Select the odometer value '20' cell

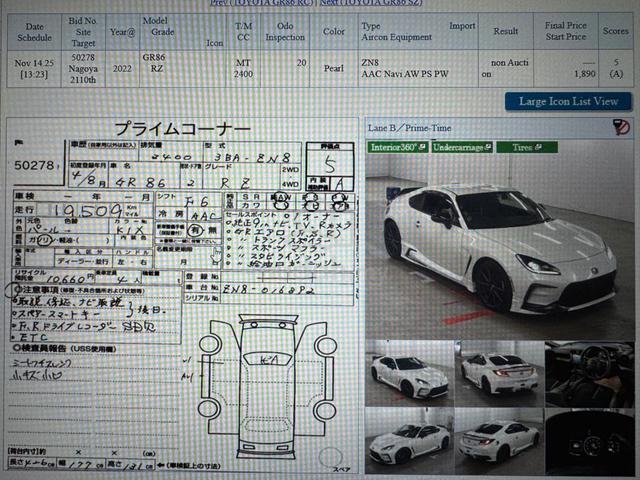tap(285, 69)
